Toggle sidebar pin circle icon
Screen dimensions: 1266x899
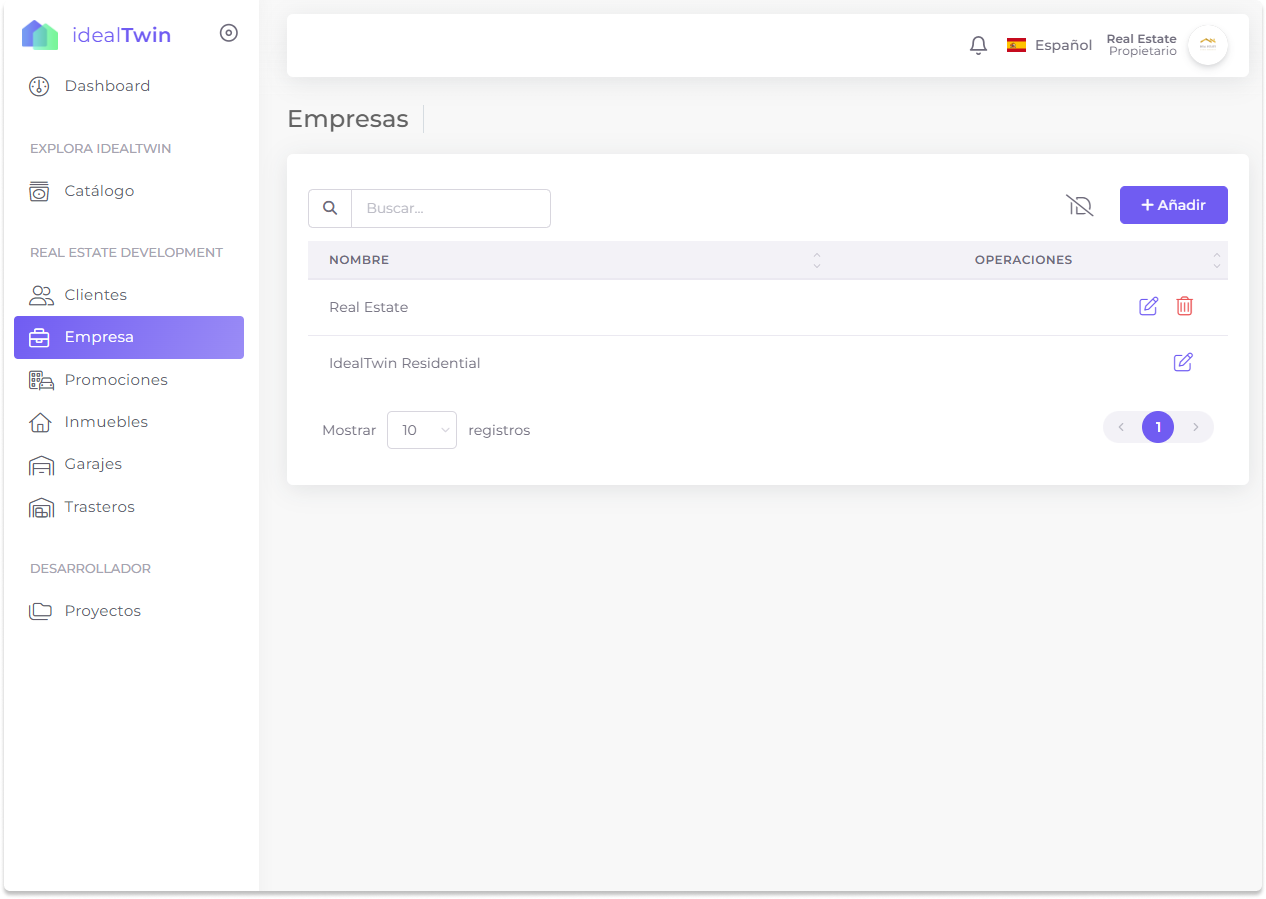(x=229, y=33)
